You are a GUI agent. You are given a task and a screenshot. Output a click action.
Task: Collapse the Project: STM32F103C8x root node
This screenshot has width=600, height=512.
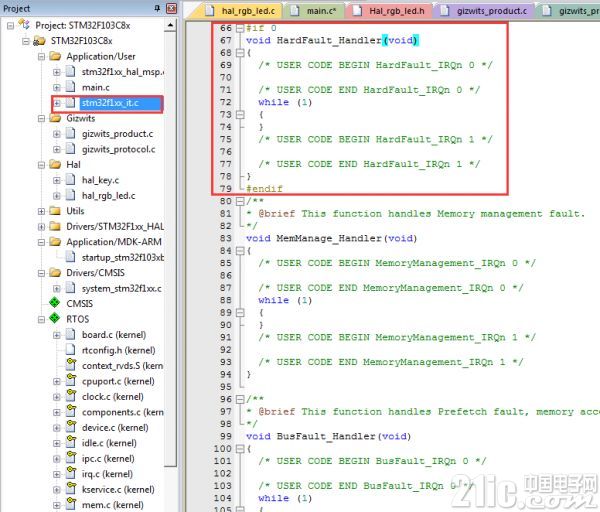[10, 26]
